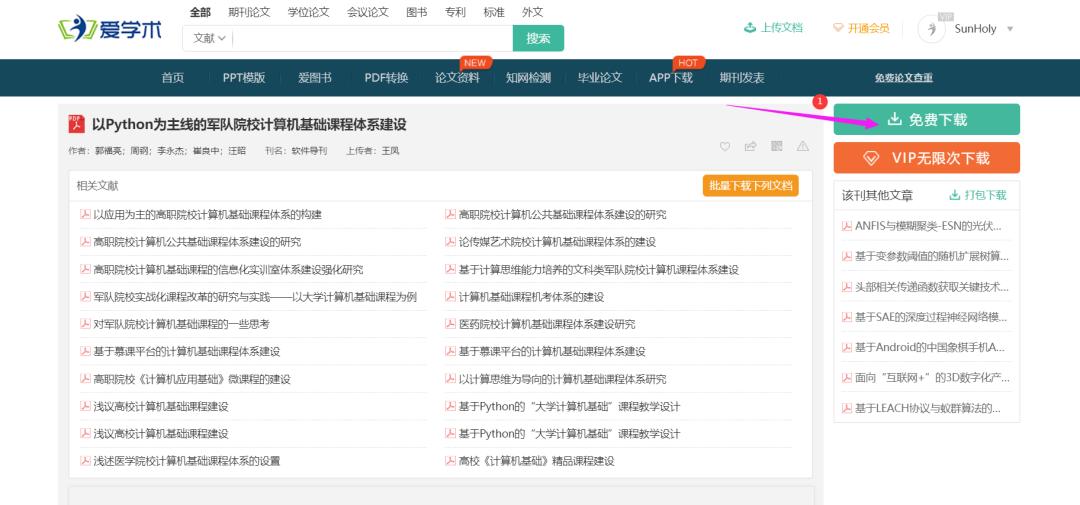Image resolution: width=1080 pixels, height=505 pixels.
Task: Expand the SunHoly account menu arrow
Action: 1010,29
